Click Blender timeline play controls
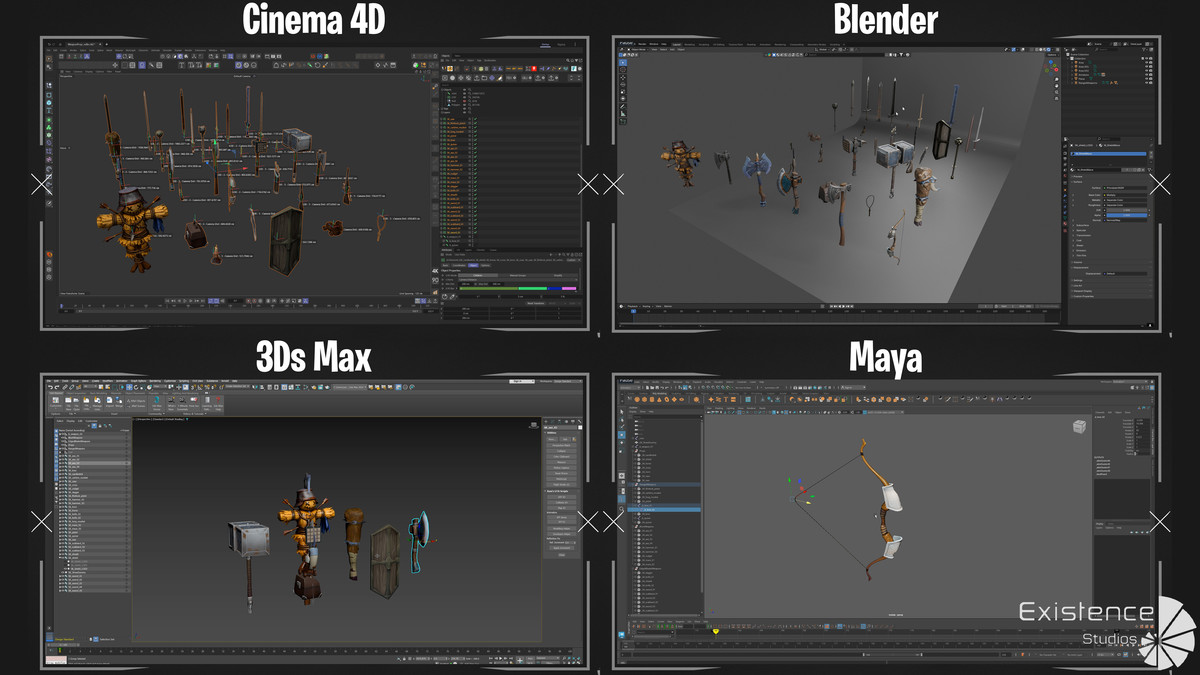 pyautogui.click(x=842, y=306)
